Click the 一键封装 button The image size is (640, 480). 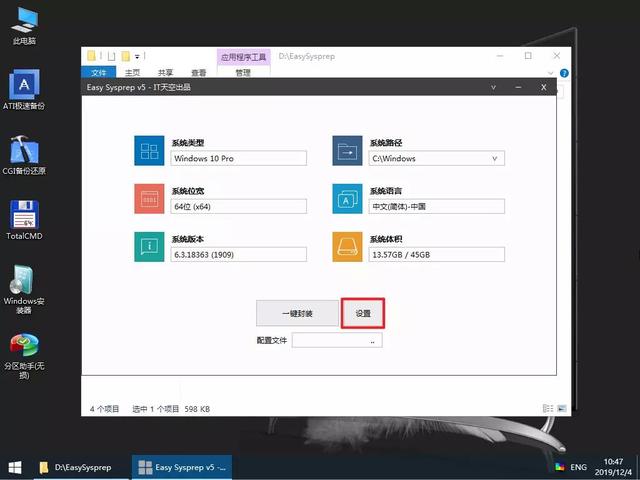pyautogui.click(x=297, y=313)
